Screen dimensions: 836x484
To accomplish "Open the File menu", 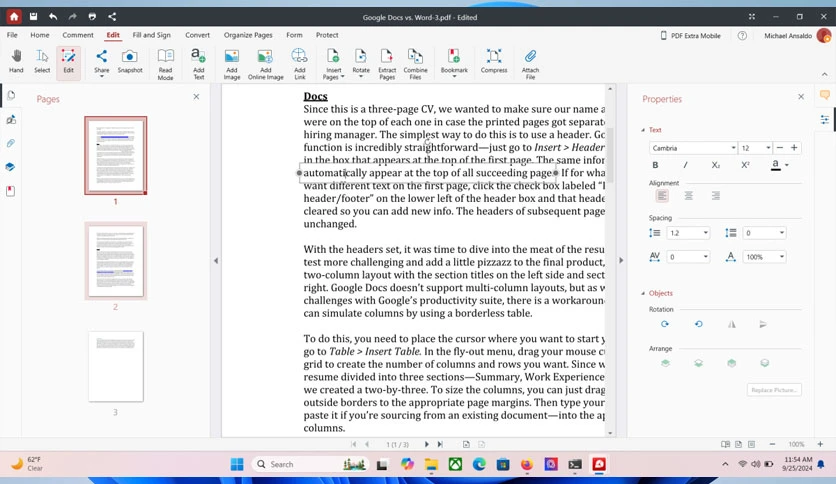I will tap(12, 35).
